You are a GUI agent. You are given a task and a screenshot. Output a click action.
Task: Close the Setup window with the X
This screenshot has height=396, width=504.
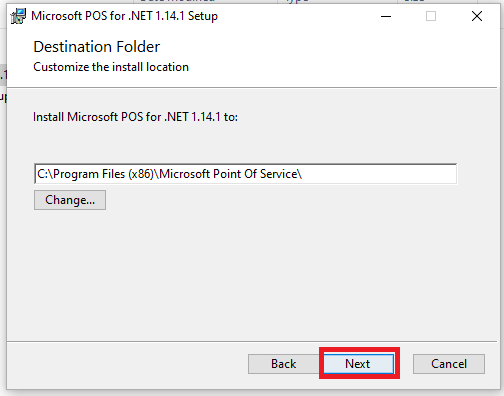(477, 16)
